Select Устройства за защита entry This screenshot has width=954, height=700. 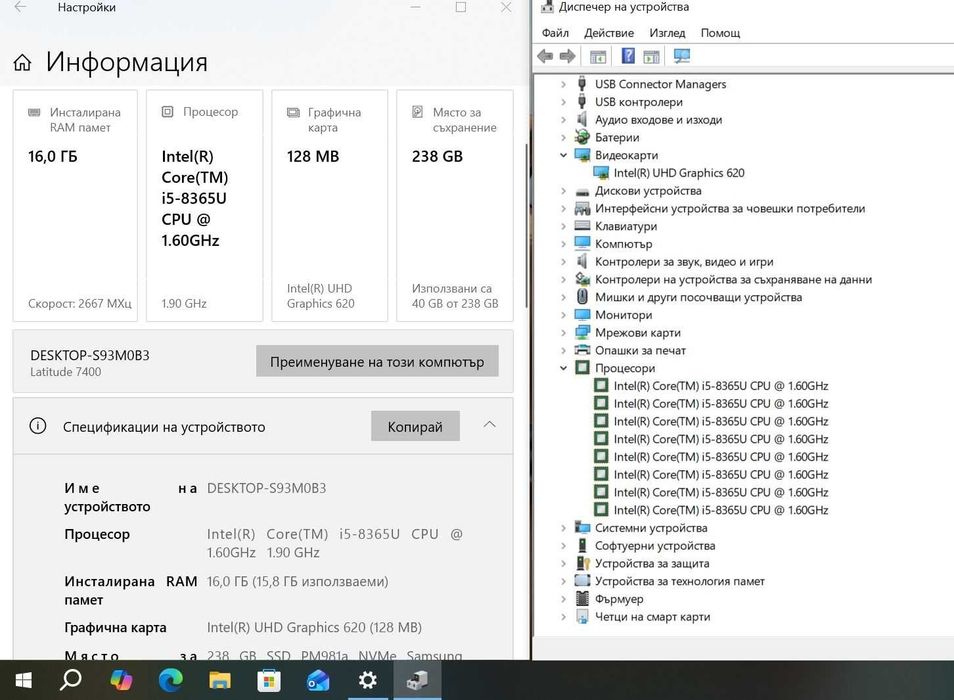[652, 564]
